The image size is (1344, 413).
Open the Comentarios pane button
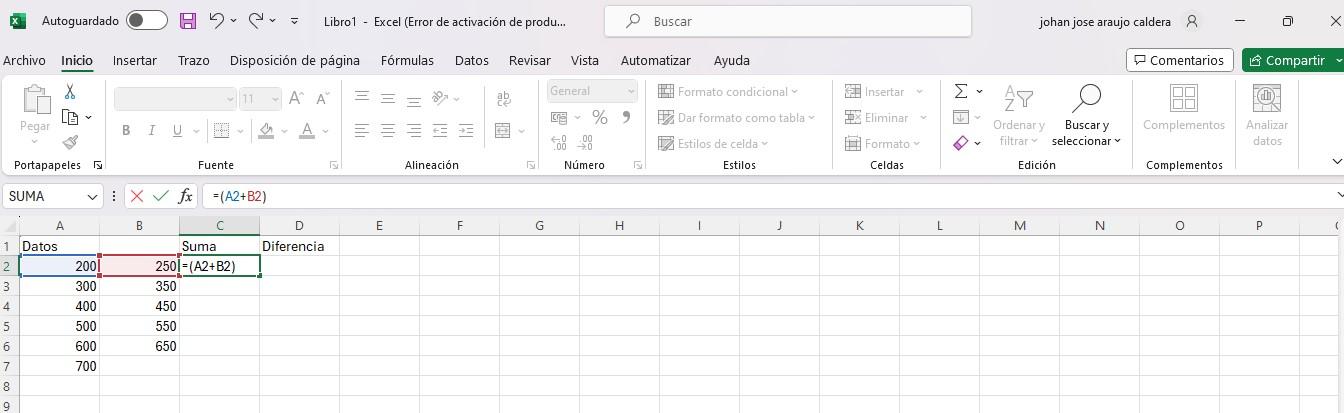point(1179,60)
